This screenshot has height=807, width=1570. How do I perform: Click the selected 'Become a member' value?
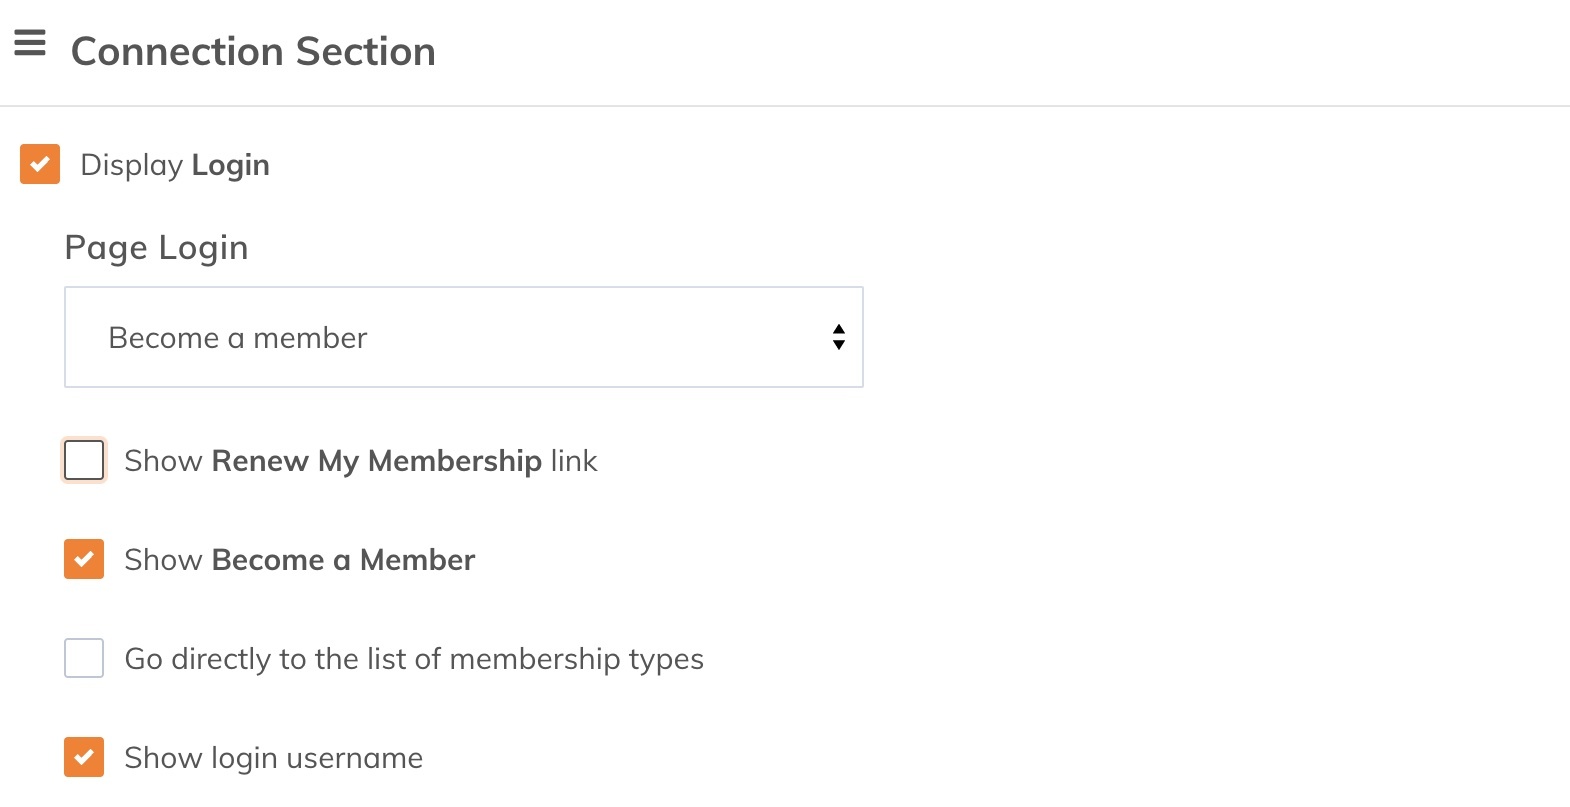coord(238,338)
